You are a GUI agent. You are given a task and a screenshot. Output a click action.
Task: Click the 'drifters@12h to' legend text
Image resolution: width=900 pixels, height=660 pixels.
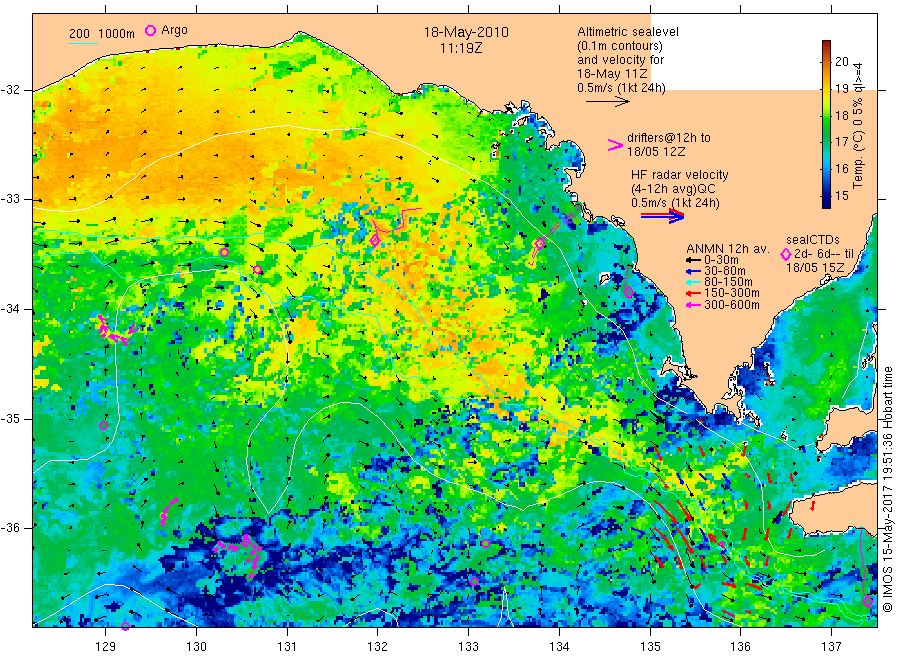coord(669,138)
